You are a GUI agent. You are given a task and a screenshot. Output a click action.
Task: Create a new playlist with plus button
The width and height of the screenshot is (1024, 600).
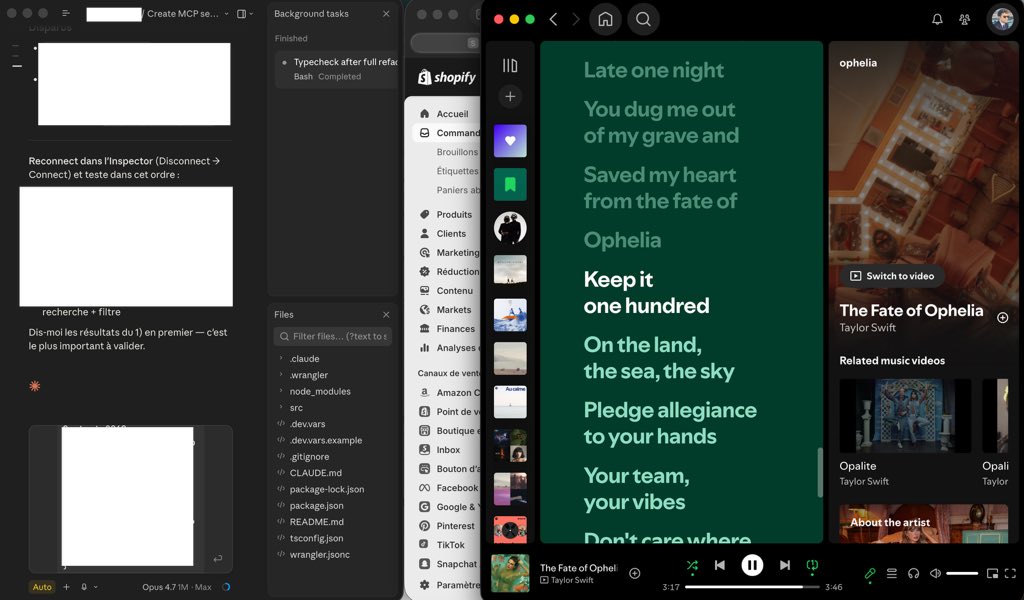click(x=510, y=97)
